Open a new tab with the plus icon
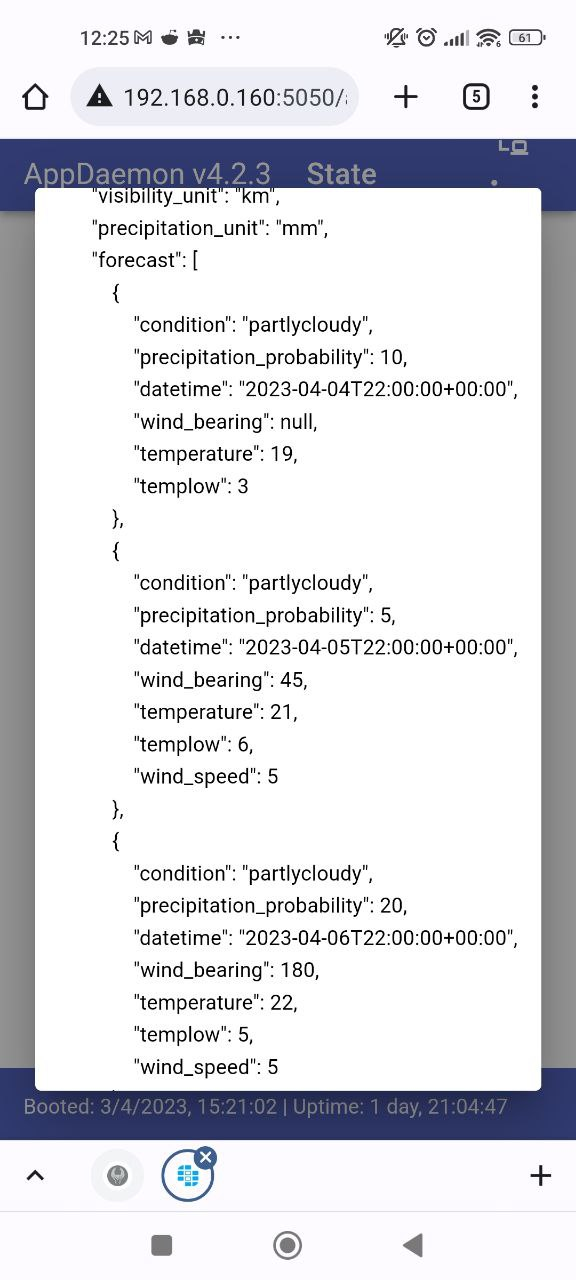The image size is (576, 1280). pos(405,96)
